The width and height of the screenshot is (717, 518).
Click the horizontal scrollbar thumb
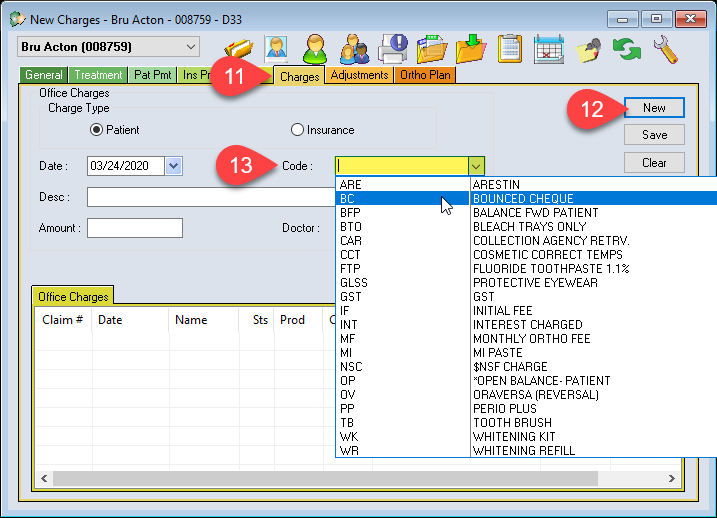(x=325, y=479)
